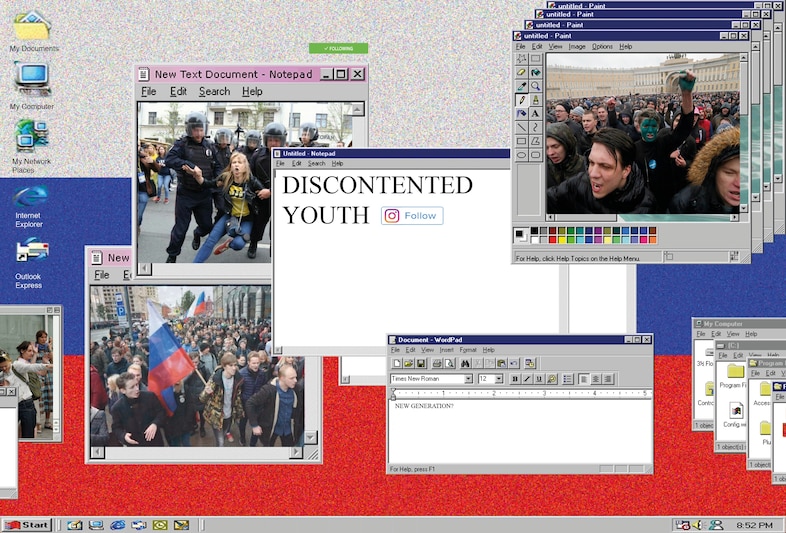The width and height of the screenshot is (786, 533).
Task: Open the Search menu in New Text Document Notepad
Action: [x=214, y=92]
